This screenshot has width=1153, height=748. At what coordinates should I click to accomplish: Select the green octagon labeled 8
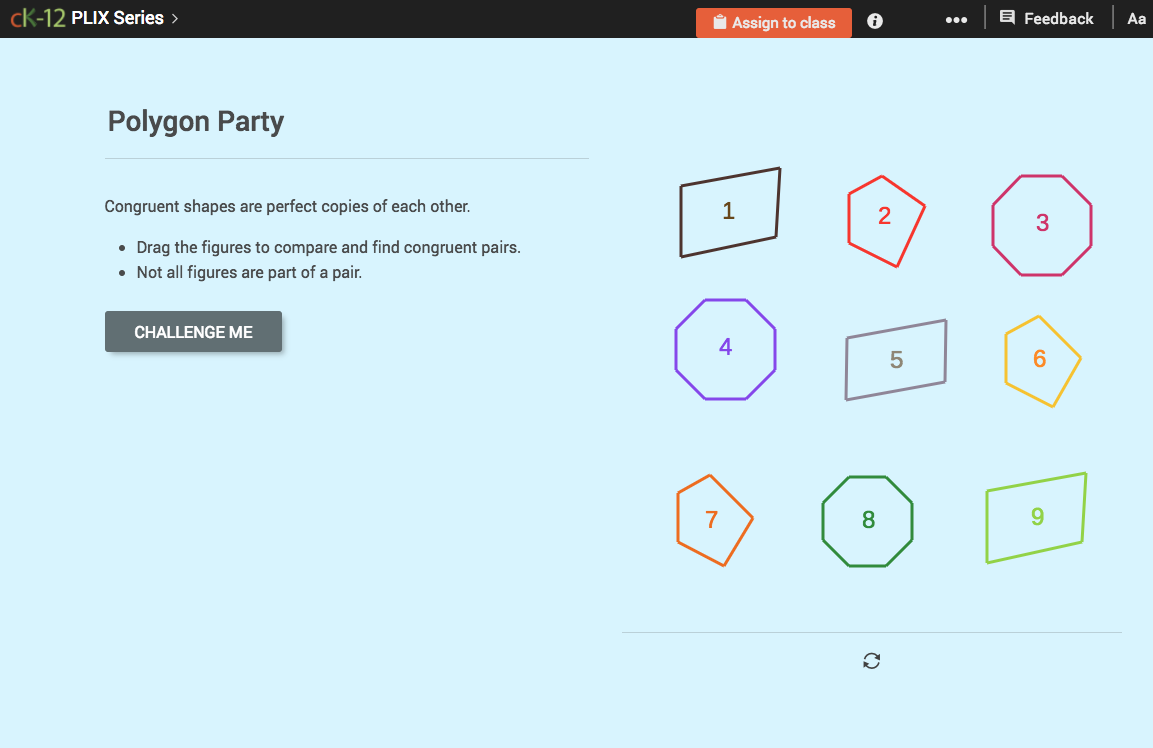pos(866,520)
